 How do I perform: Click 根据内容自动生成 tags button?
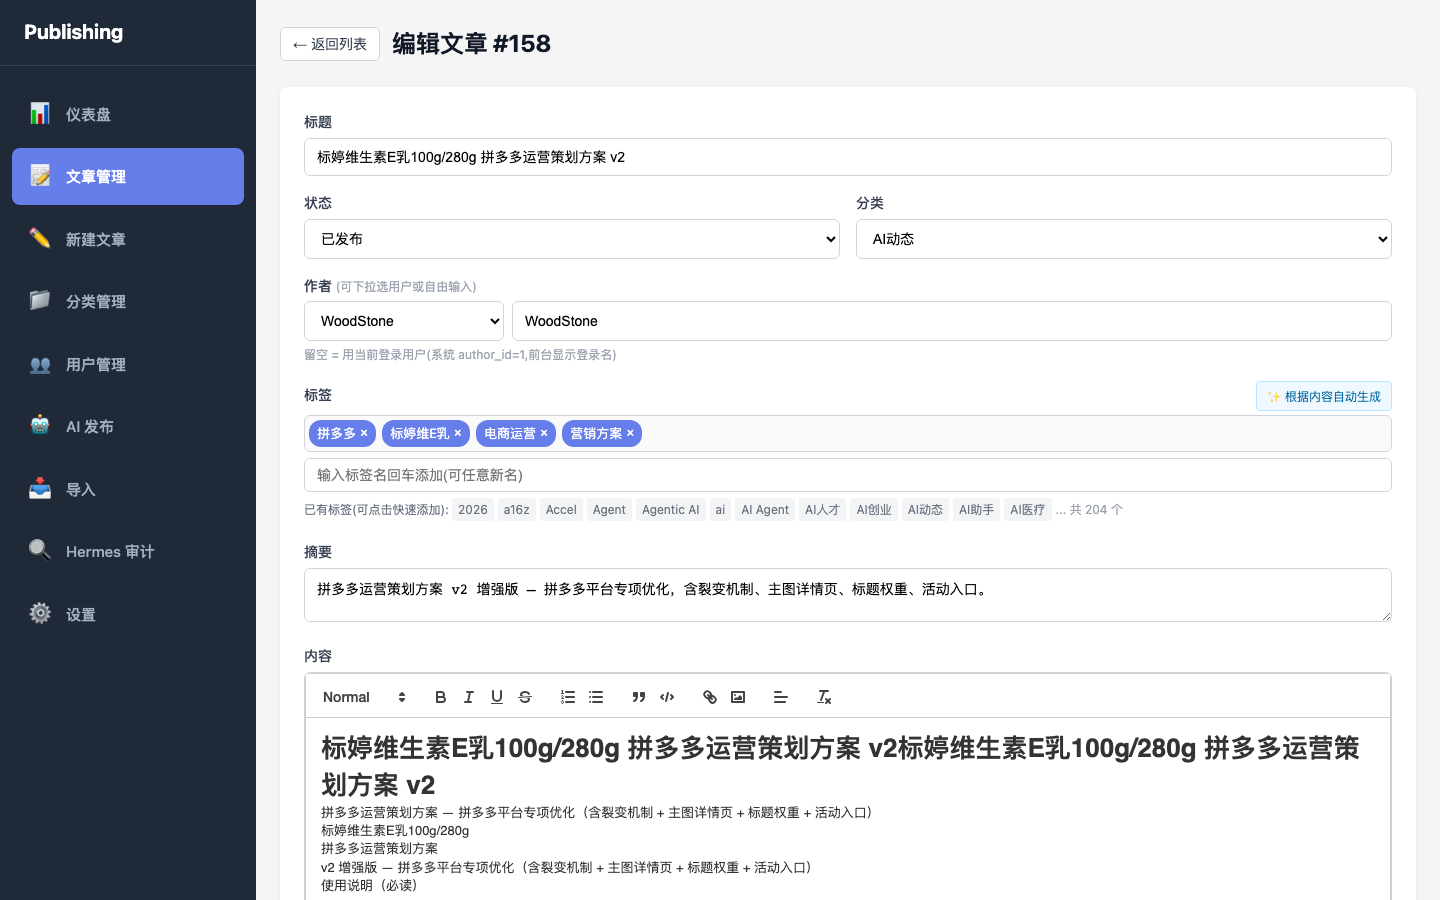click(x=1324, y=396)
